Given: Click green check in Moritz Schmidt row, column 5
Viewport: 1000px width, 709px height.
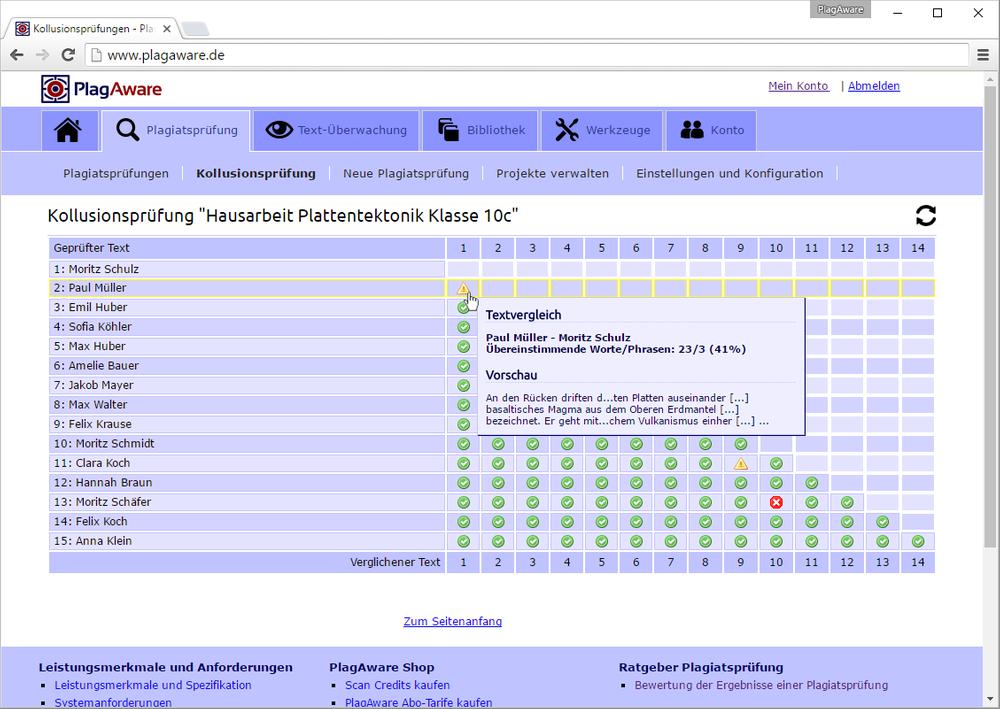Looking at the screenshot, I should click(x=601, y=444).
